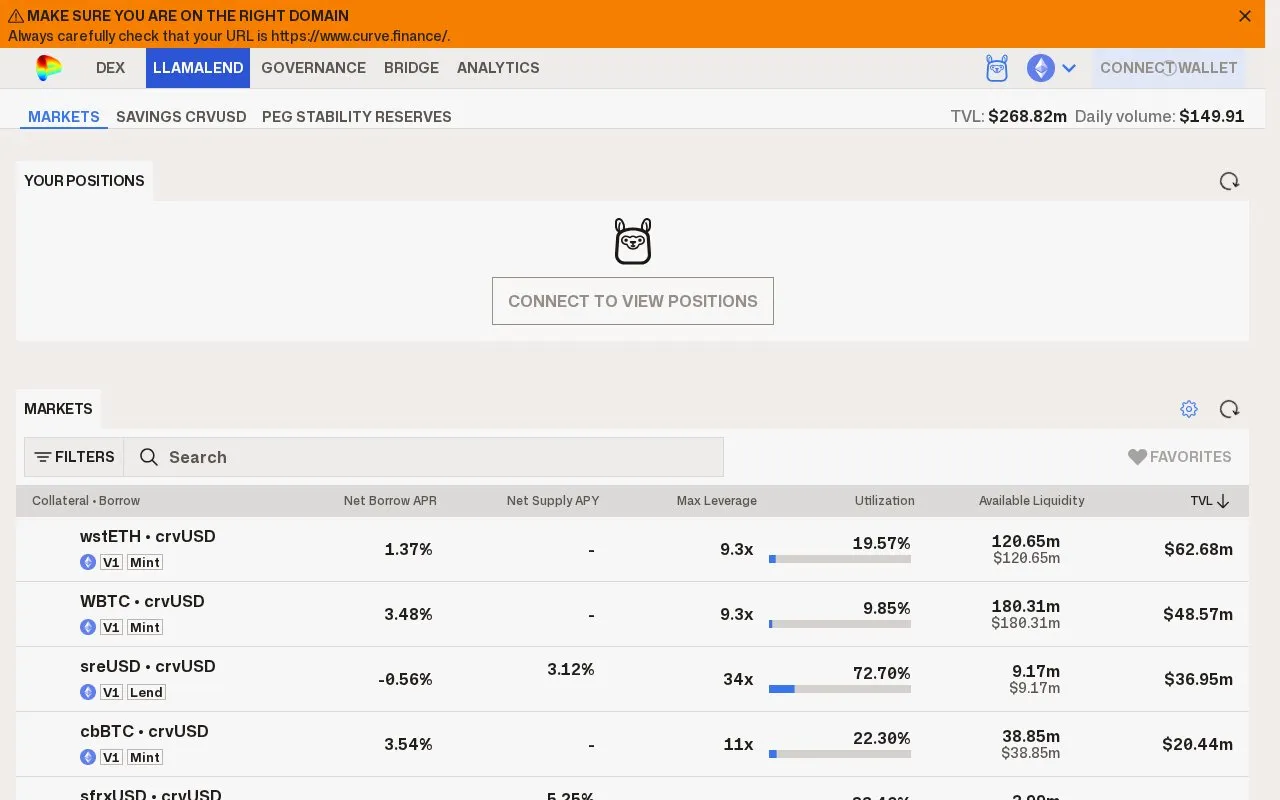The height and width of the screenshot is (800, 1280).
Task: Click CONNECT TO VIEW POSITIONS button
Action: tap(633, 301)
